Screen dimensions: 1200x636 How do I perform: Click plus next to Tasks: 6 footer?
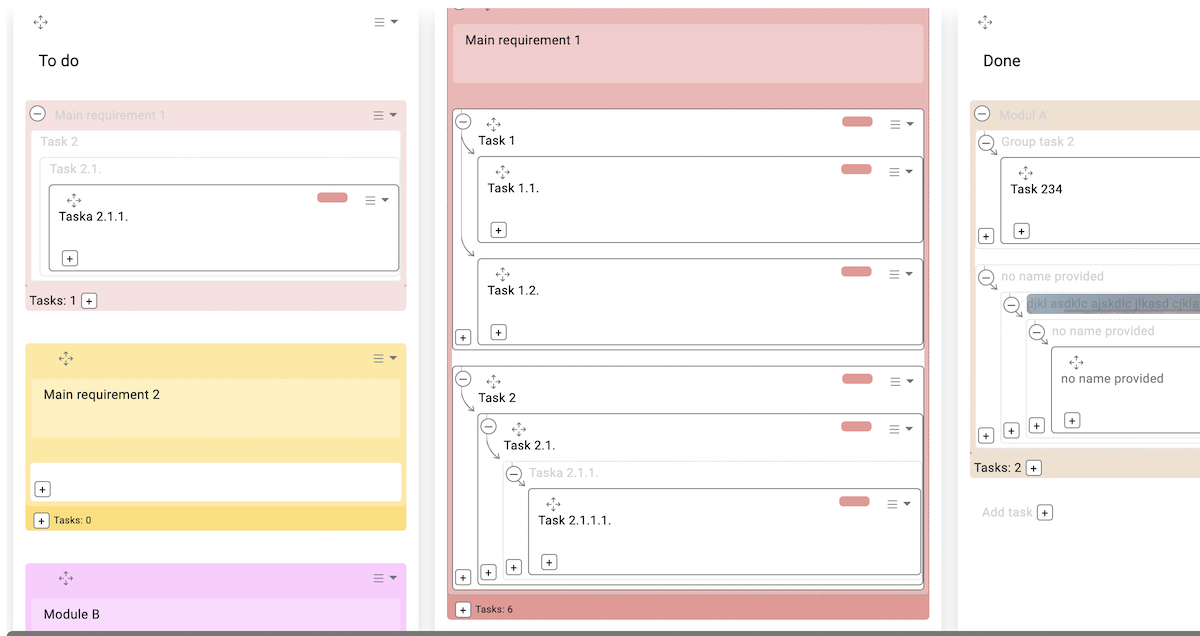point(463,609)
